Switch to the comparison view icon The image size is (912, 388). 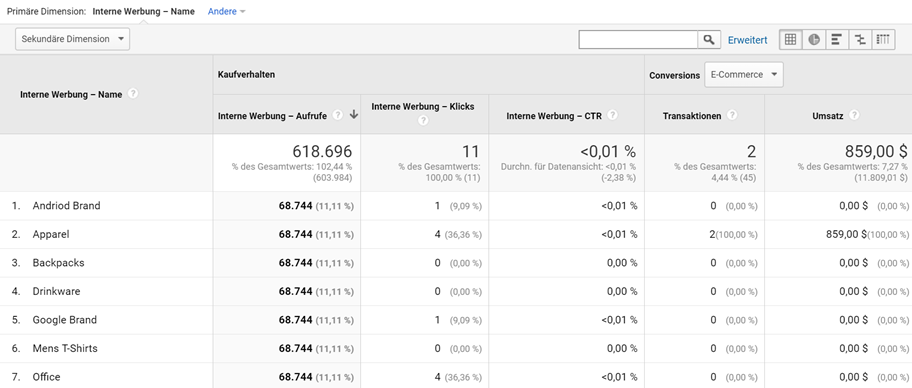pyautogui.click(x=860, y=40)
